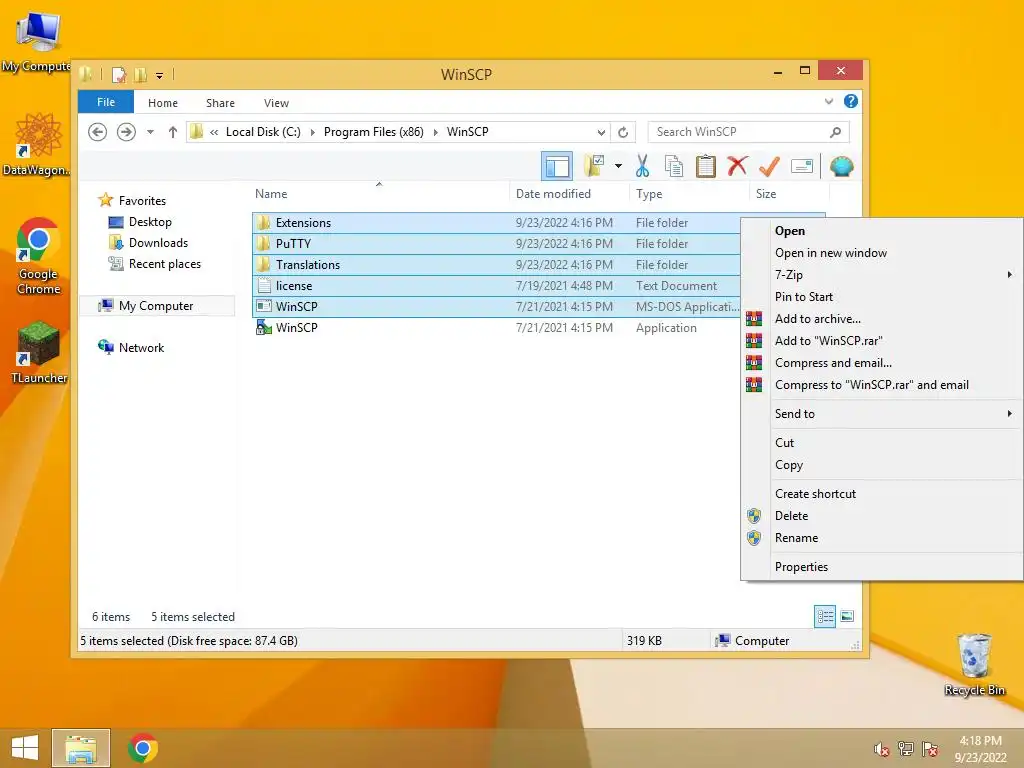
Task: Click Chrome icon in the taskbar
Action: (143, 748)
